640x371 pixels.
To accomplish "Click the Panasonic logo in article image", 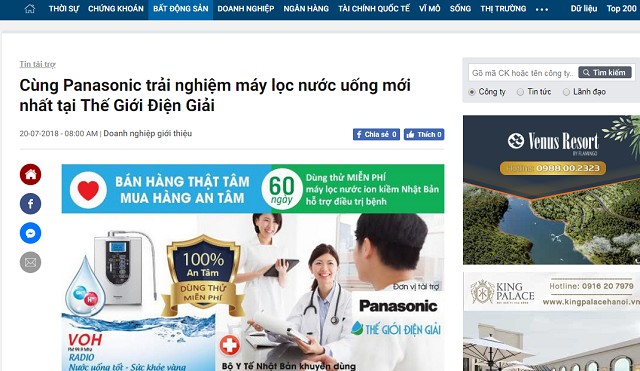I will coord(398,306).
